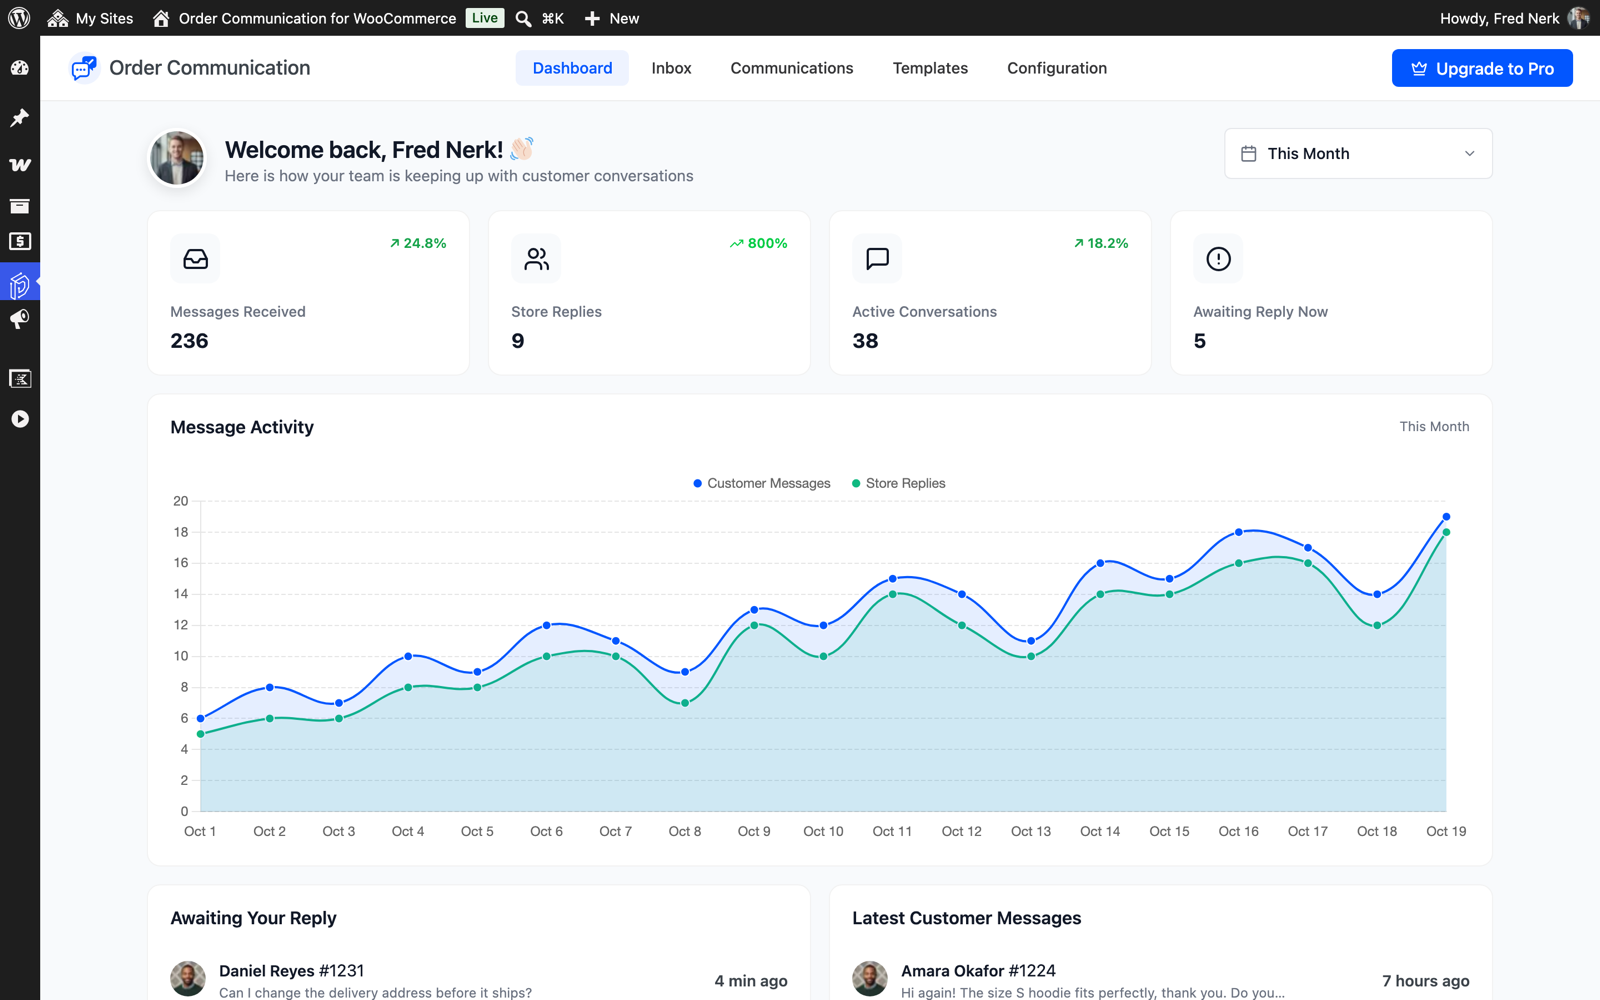Click the 236 Messages Received value
The height and width of the screenshot is (1000, 1600).
click(189, 341)
